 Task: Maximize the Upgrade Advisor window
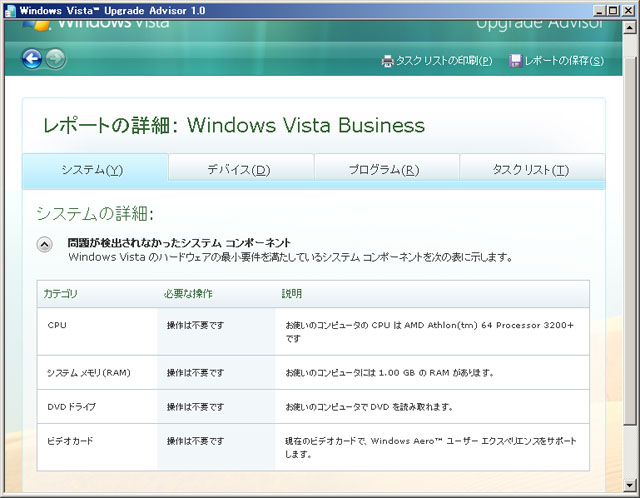point(613,11)
